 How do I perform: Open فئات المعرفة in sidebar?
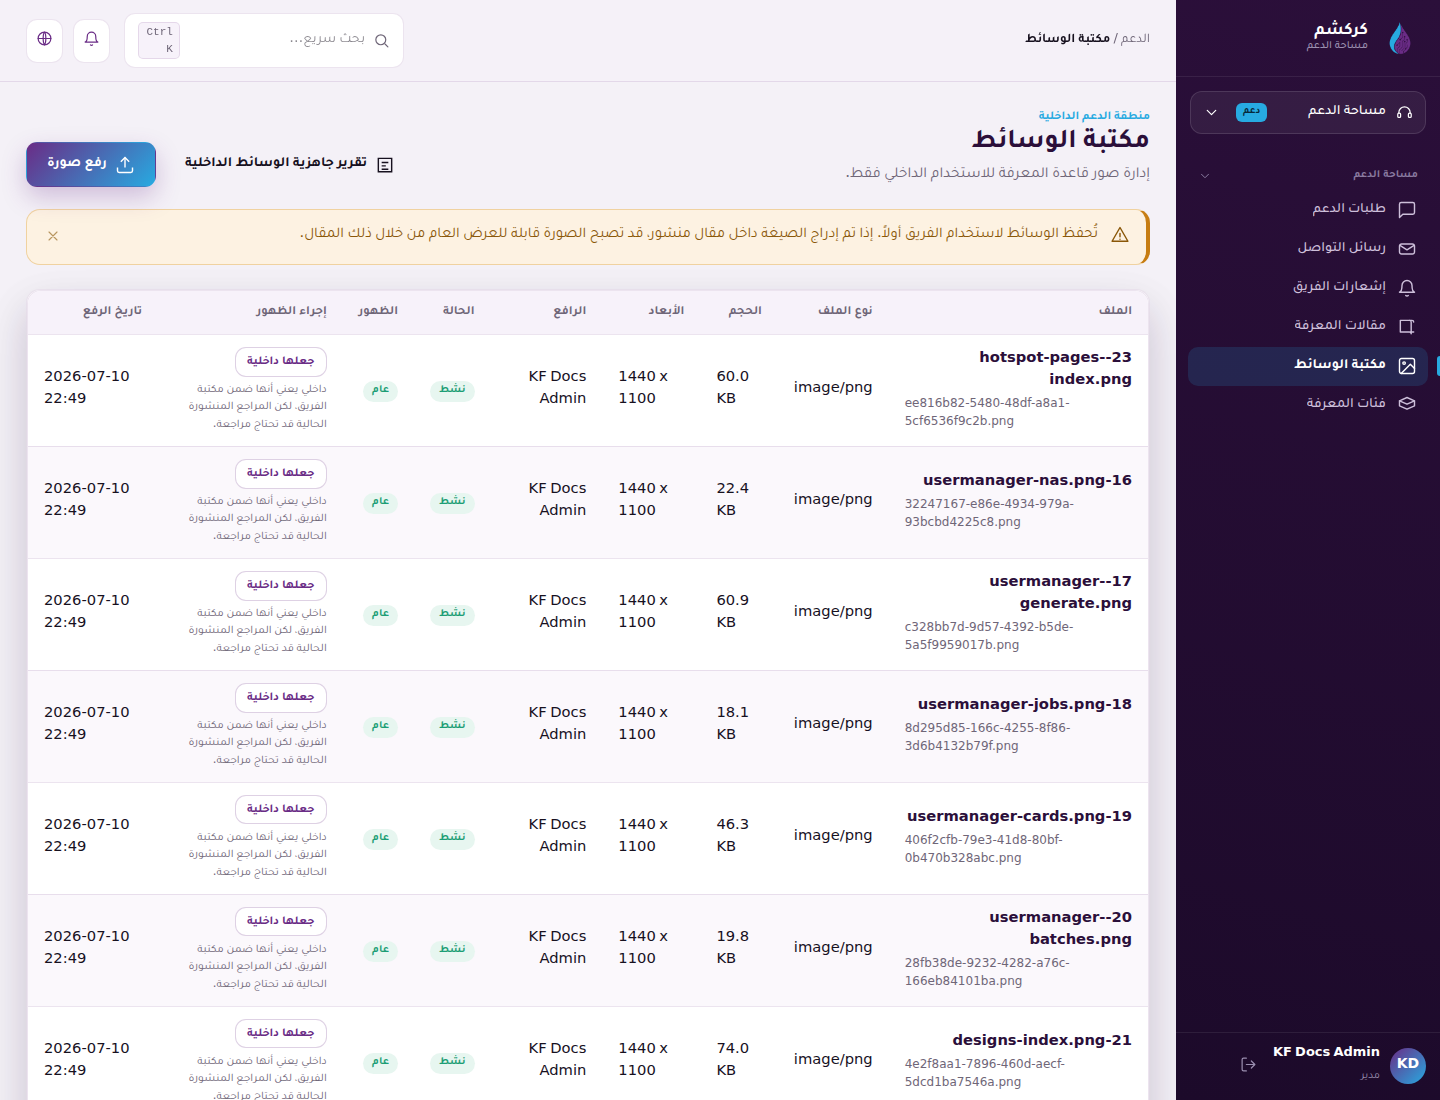click(x=1308, y=403)
